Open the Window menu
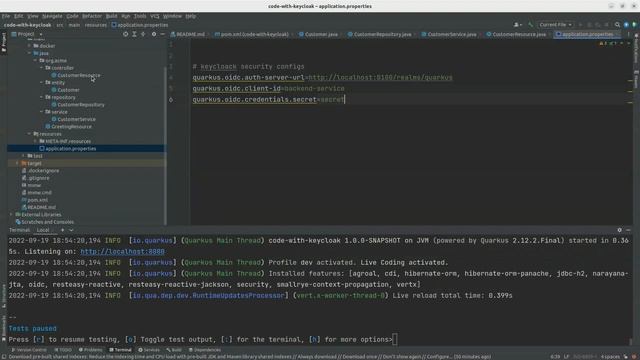640x360 pixels. (x=172, y=16)
